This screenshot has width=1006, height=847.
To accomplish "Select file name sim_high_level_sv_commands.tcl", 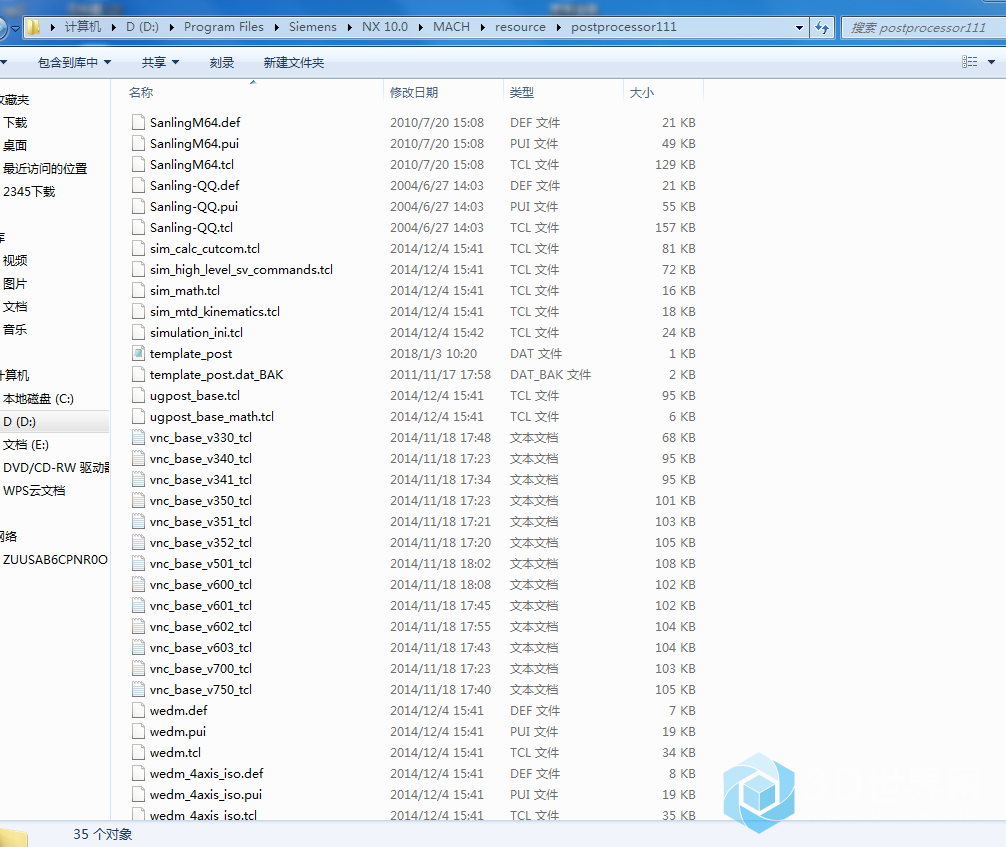I will click(241, 270).
